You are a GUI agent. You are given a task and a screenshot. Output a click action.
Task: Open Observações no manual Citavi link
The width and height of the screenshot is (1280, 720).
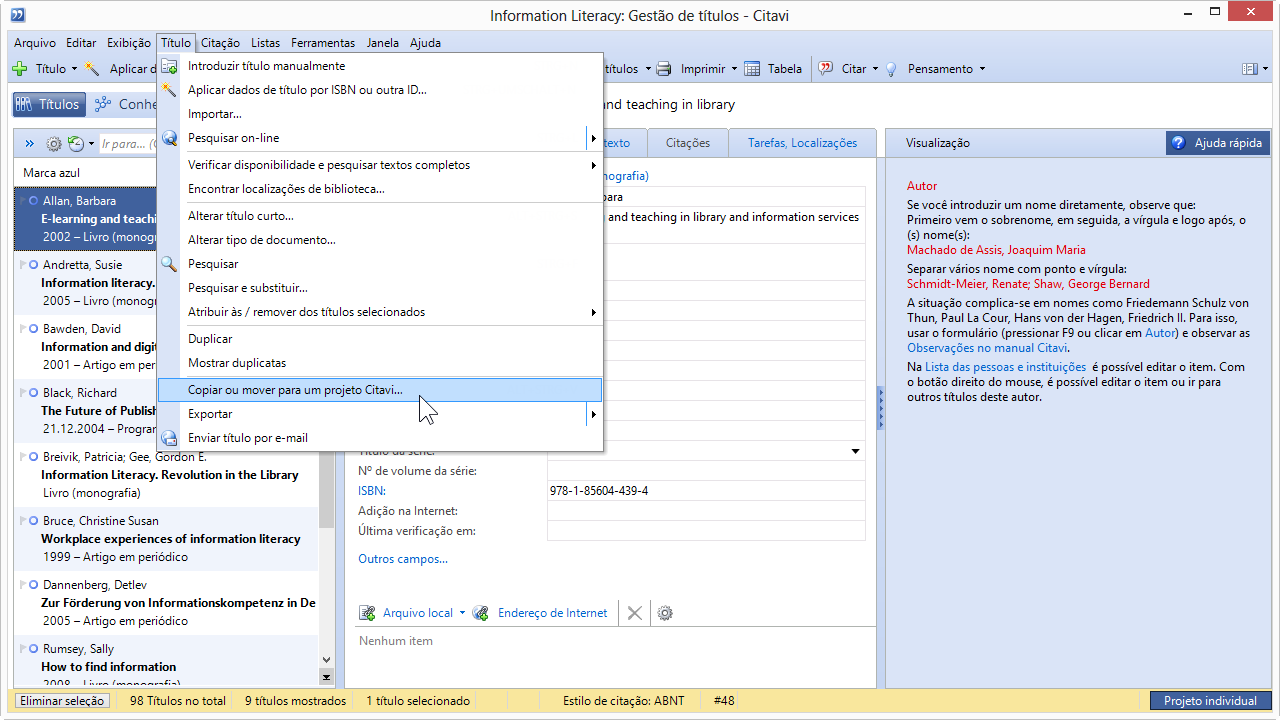(987, 348)
